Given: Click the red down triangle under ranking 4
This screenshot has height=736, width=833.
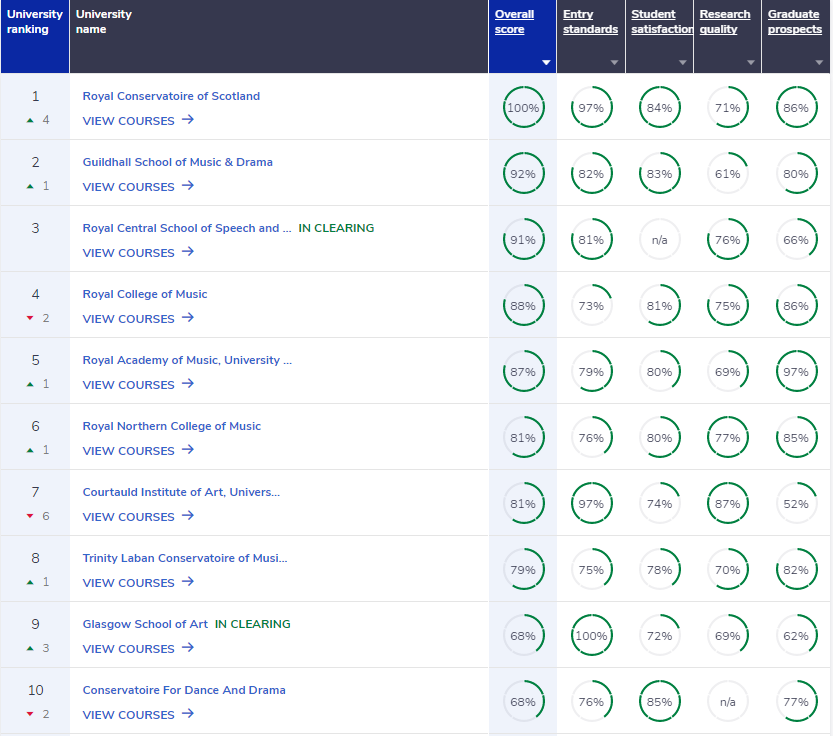Looking at the screenshot, I should pos(29,318).
